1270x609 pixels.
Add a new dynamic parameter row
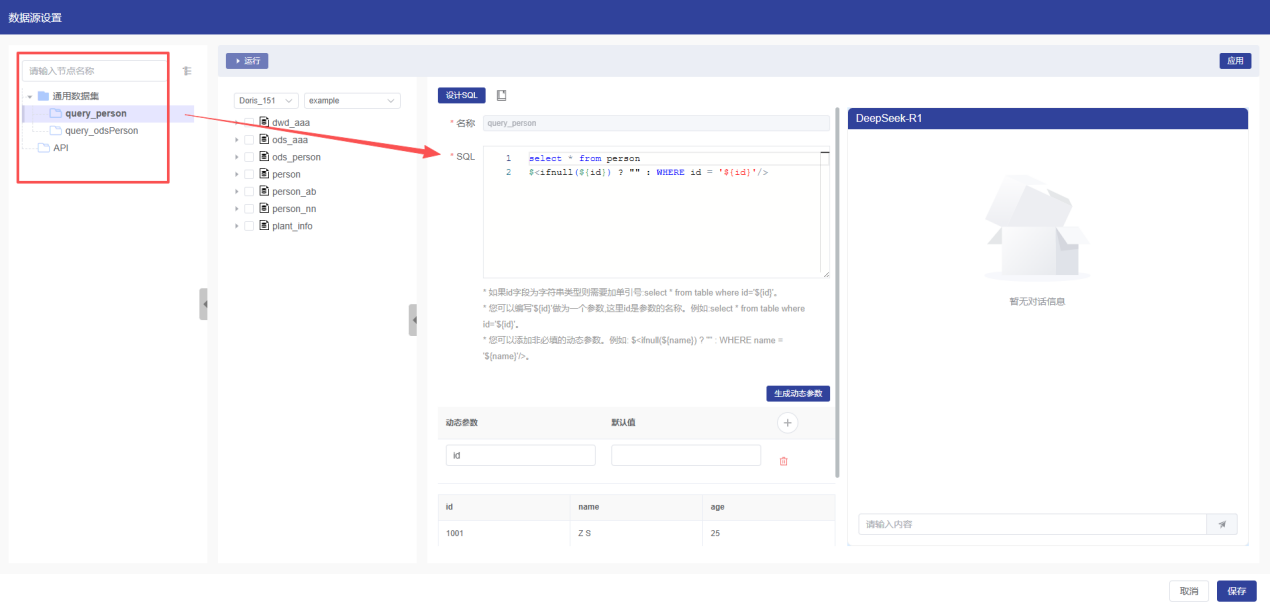pyautogui.click(x=787, y=423)
